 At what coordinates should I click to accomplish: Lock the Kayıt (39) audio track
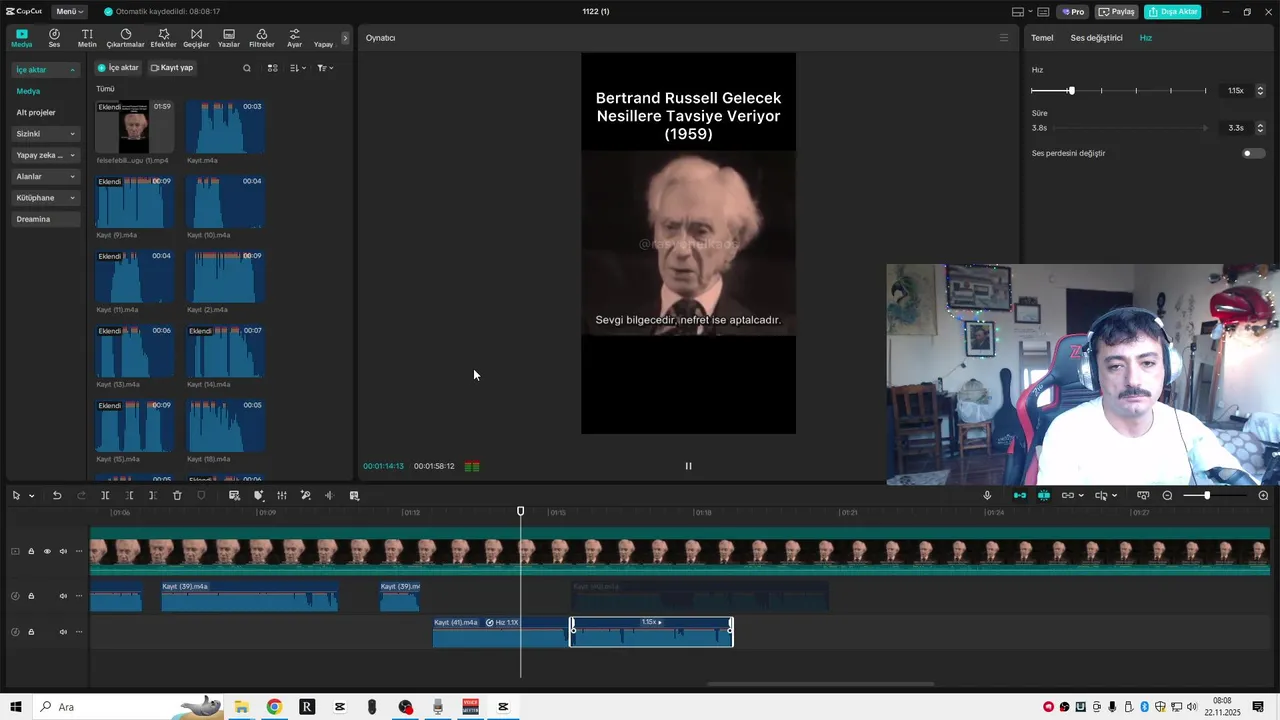click(x=31, y=596)
